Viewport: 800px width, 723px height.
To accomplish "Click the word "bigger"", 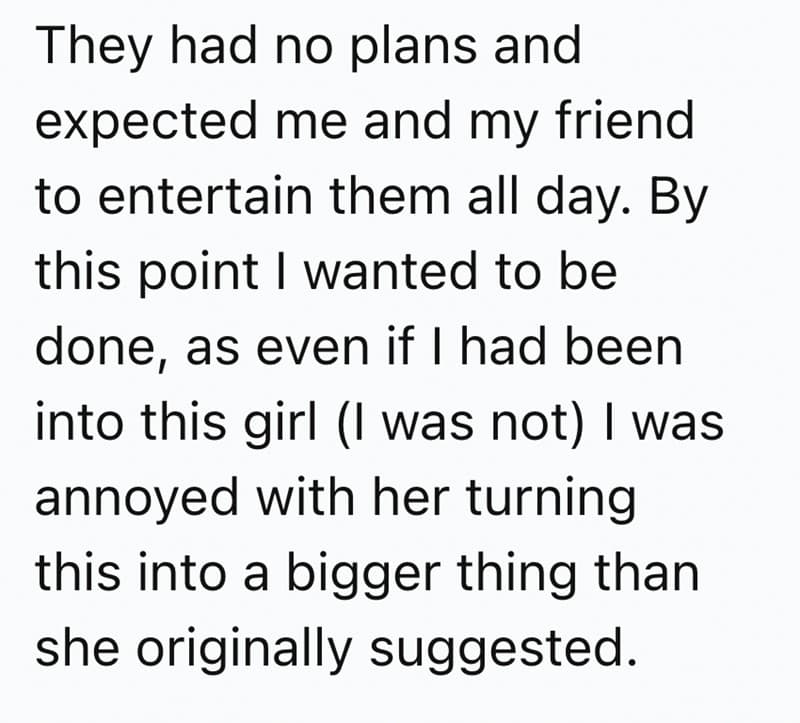I will click(x=363, y=576).
